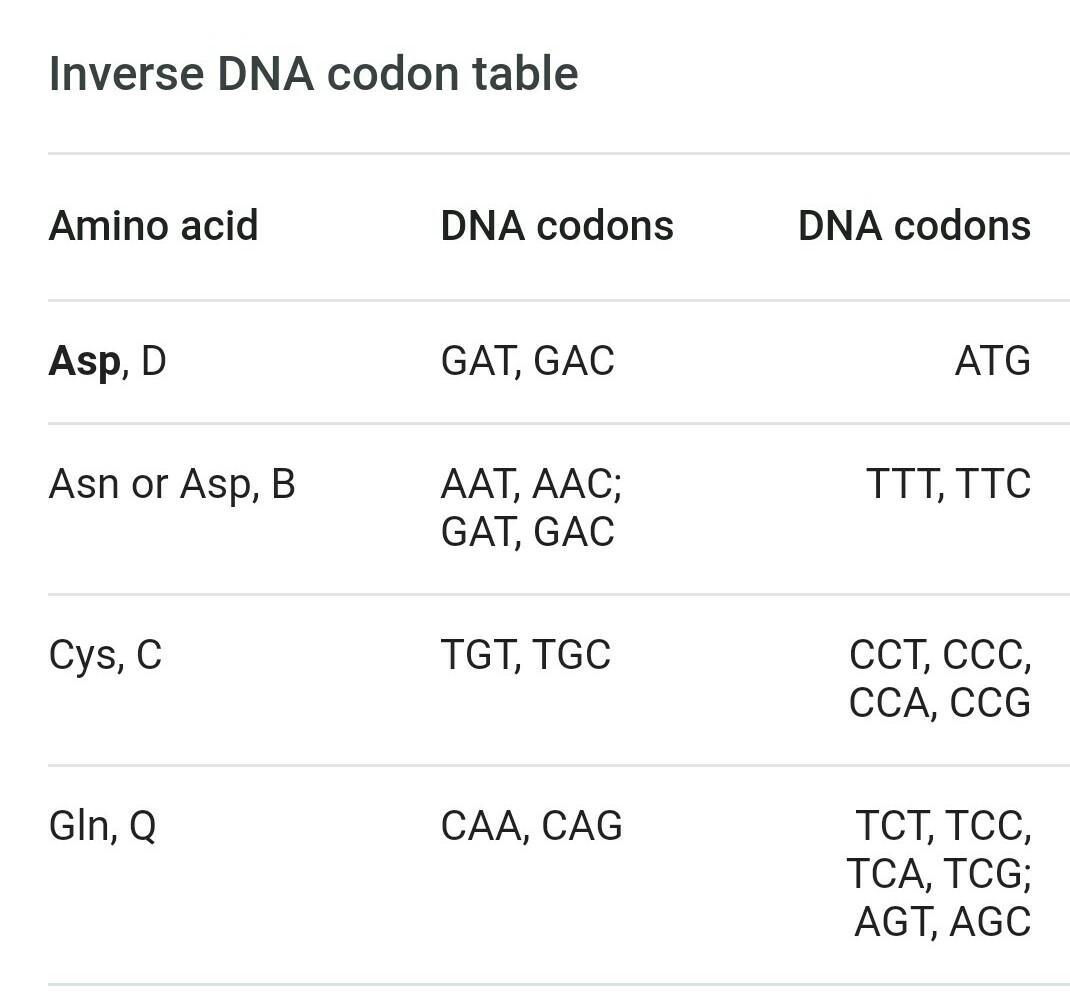Select the CCA, CCG codons line
1070x994 pixels.
coord(940,704)
